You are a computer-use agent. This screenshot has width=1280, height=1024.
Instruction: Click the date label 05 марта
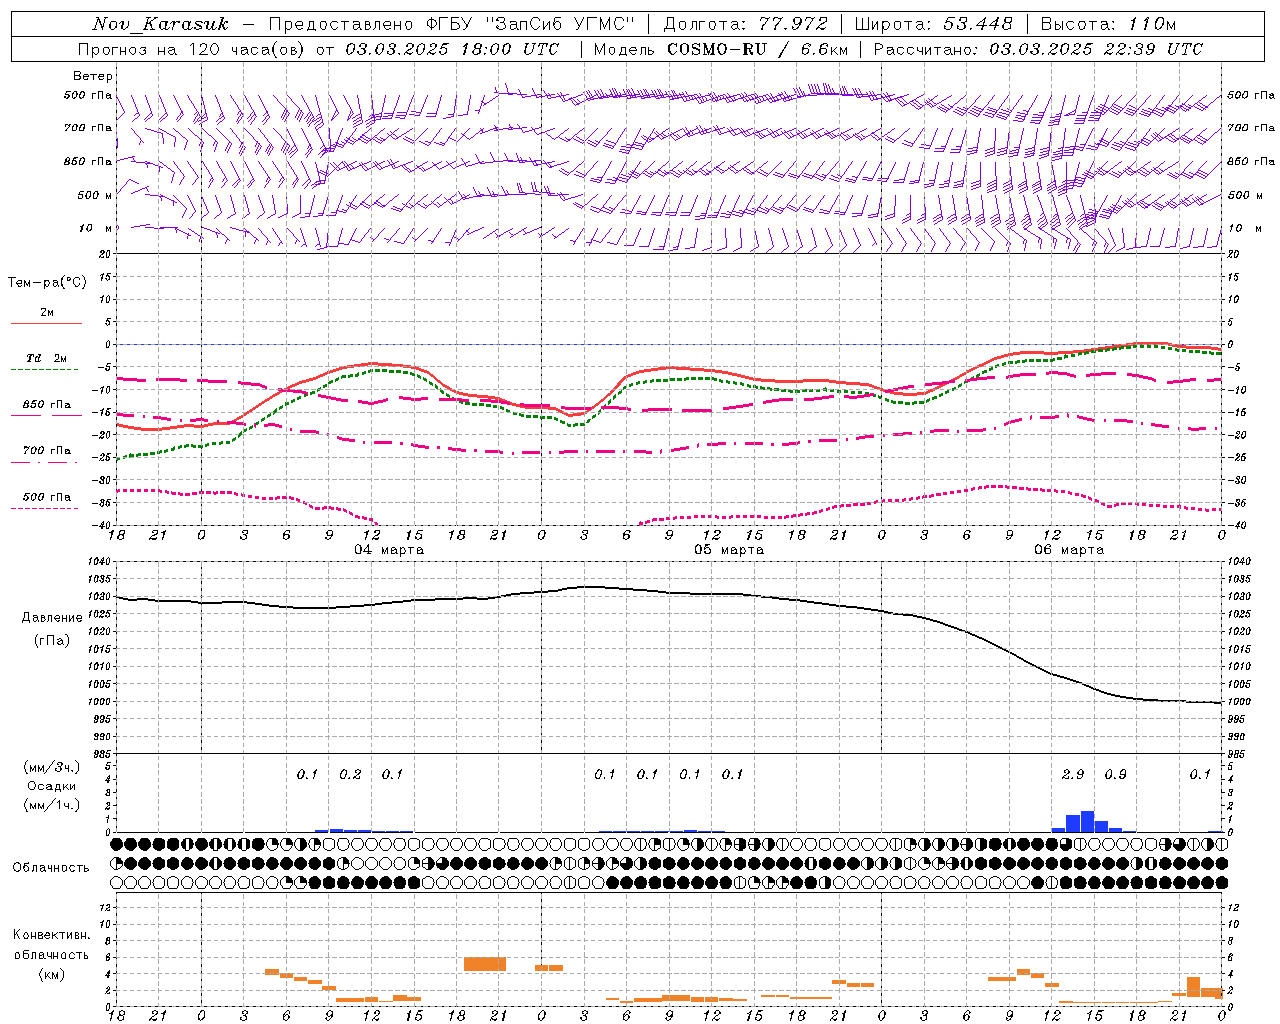[729, 550]
